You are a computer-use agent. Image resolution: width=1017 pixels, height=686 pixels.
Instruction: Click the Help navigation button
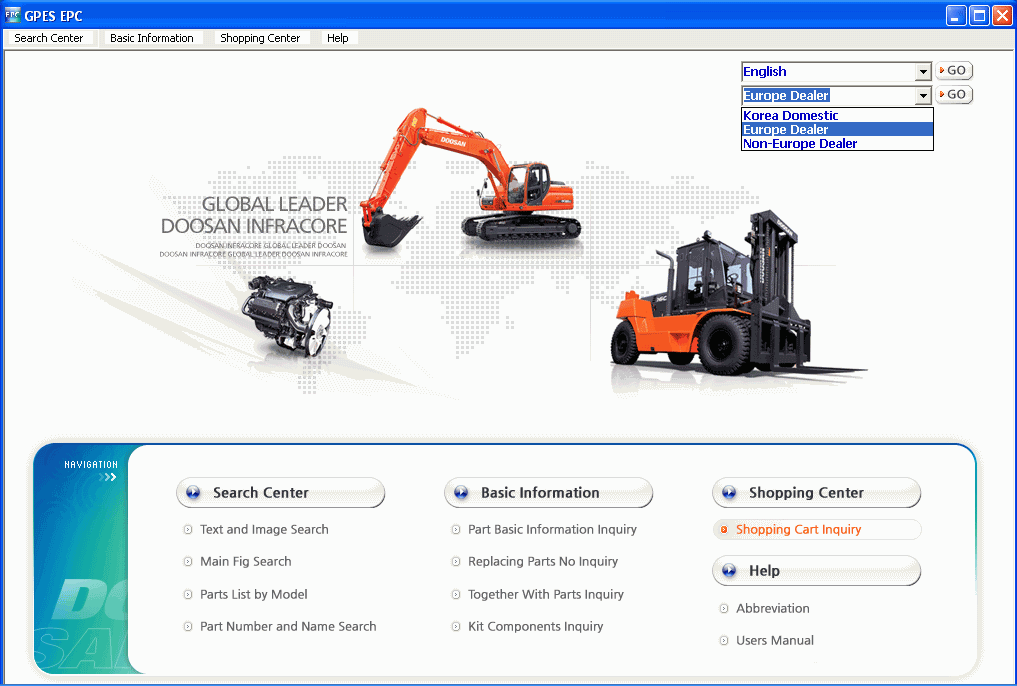point(816,571)
